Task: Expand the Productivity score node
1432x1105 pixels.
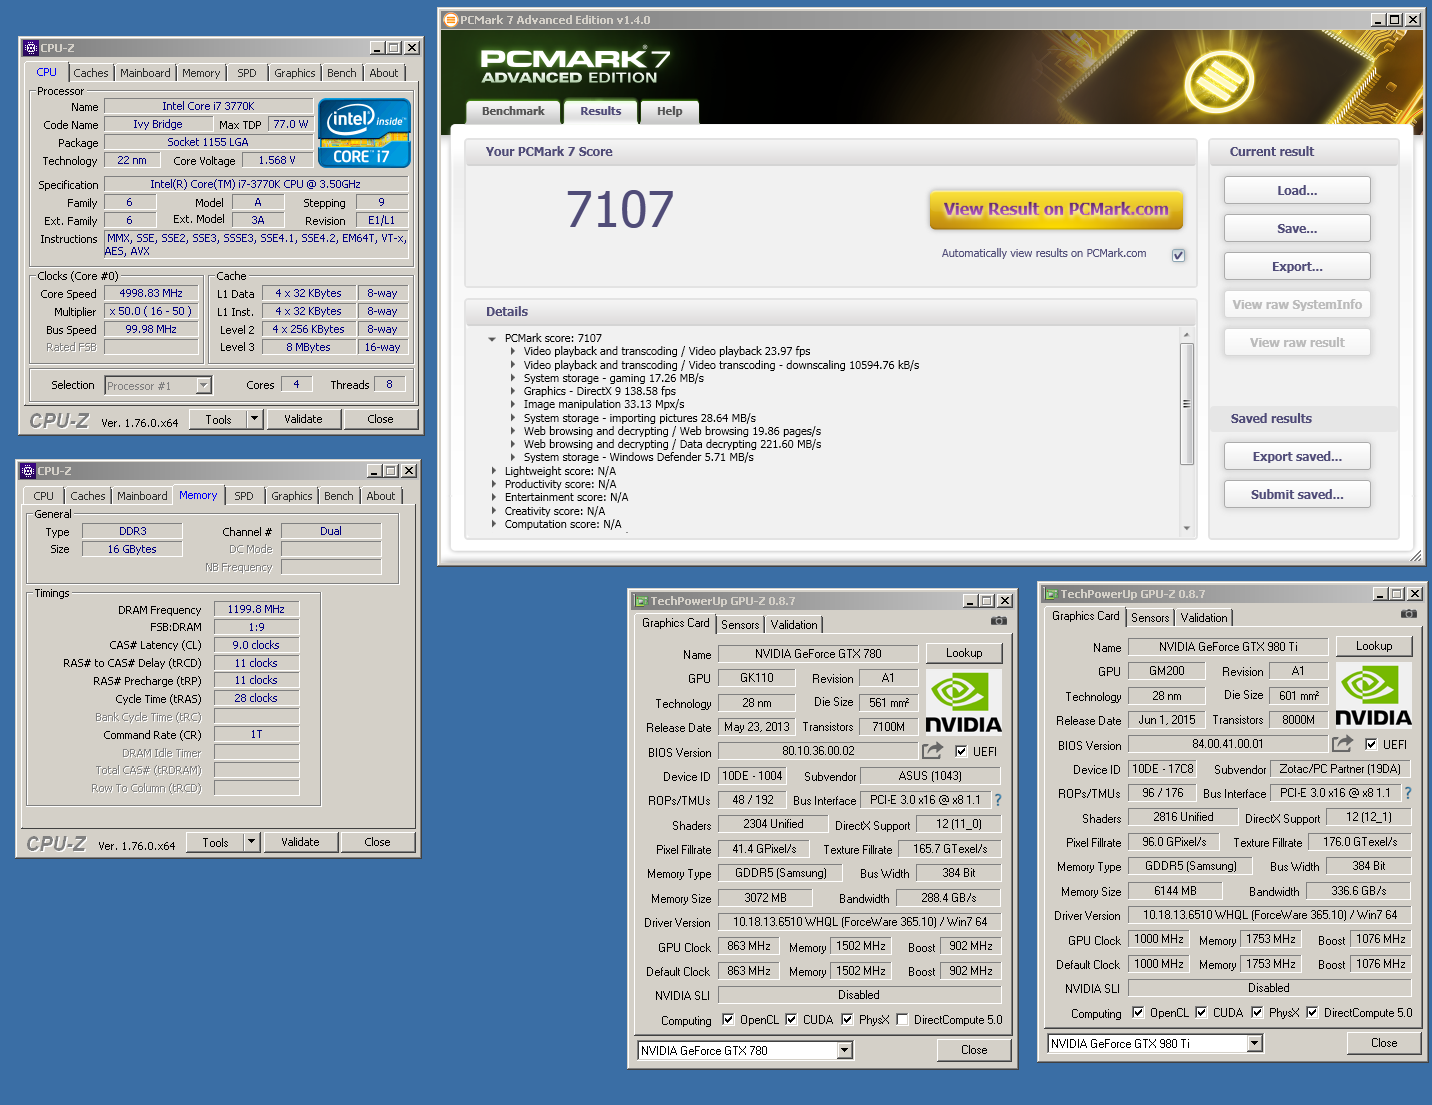Action: click(493, 484)
